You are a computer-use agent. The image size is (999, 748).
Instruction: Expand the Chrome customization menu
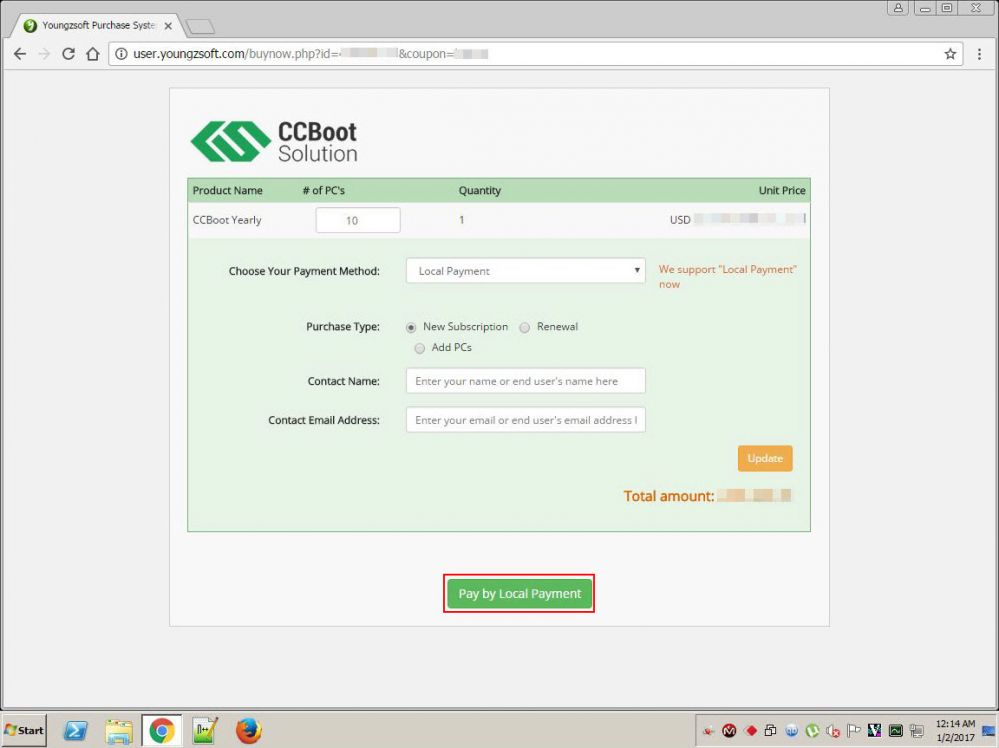980,54
